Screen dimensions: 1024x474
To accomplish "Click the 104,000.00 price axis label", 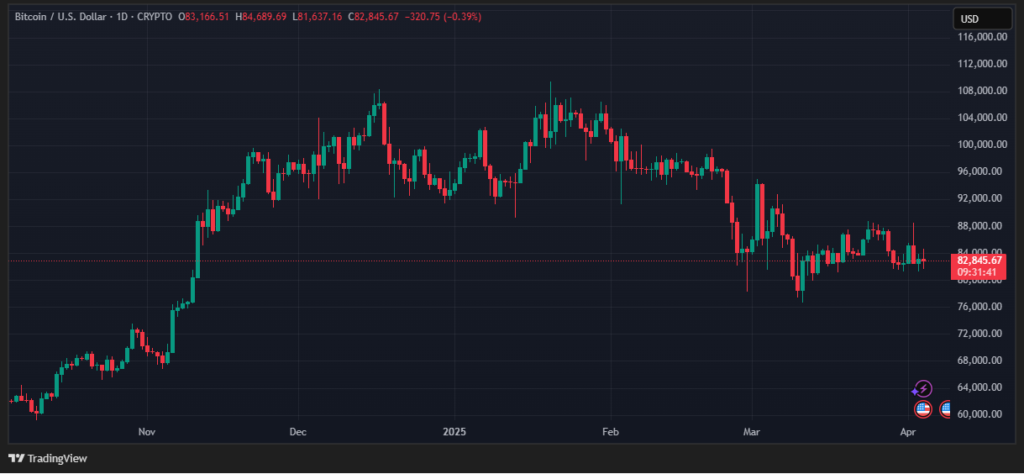I will coord(980,118).
